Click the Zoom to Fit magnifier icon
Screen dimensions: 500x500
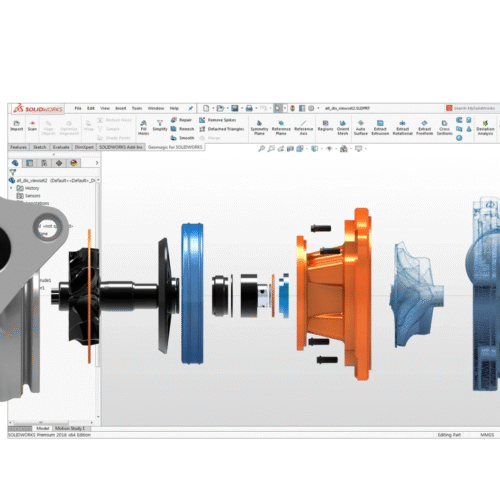tap(262, 149)
